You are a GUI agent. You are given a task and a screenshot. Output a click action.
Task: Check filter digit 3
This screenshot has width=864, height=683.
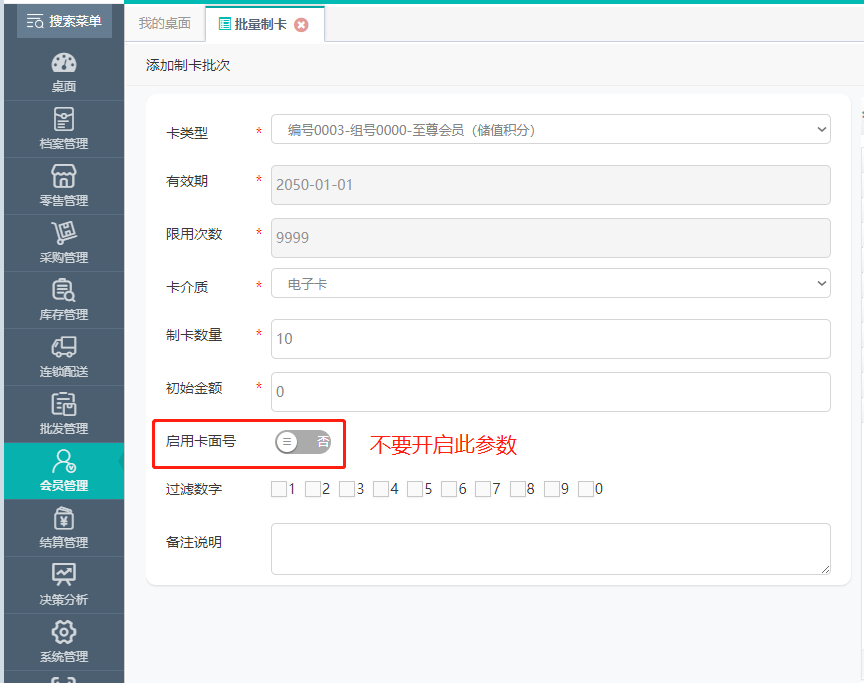pos(347,489)
